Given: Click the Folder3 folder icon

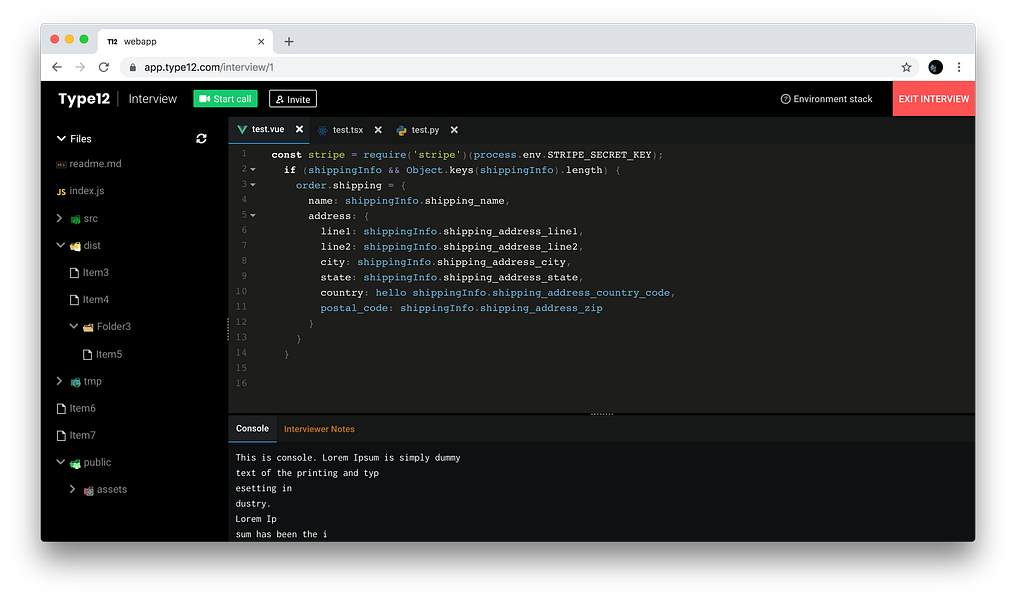Looking at the screenshot, I should pyautogui.click(x=88, y=327).
